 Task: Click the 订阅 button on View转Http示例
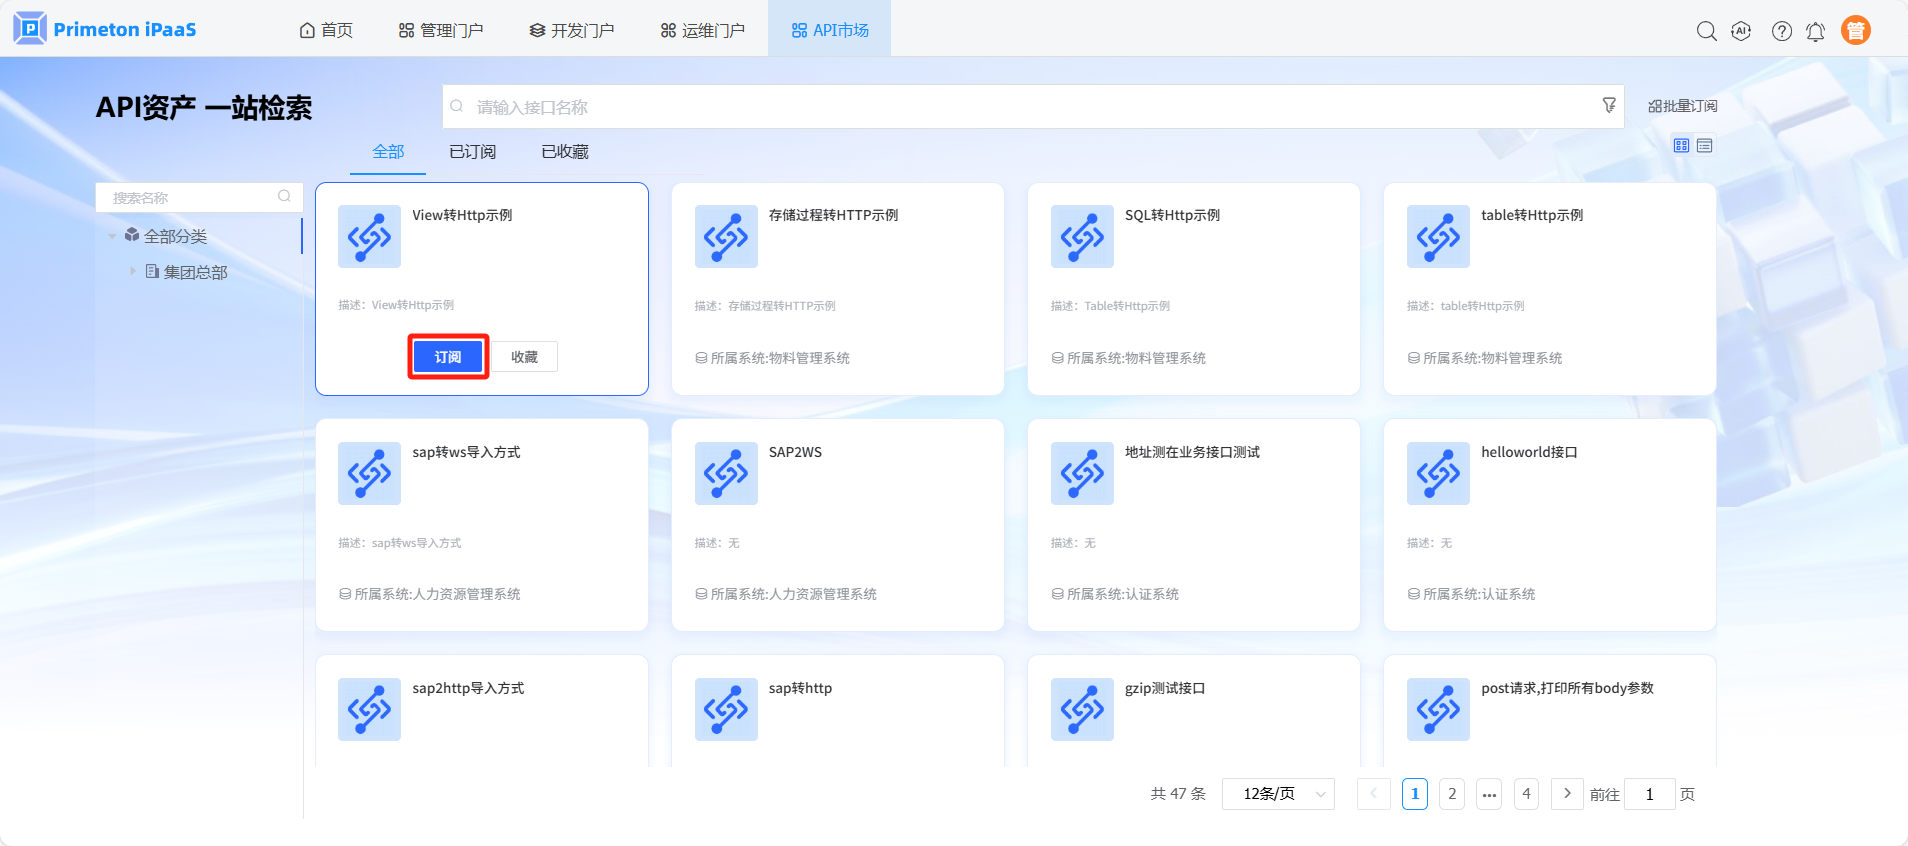tap(448, 357)
